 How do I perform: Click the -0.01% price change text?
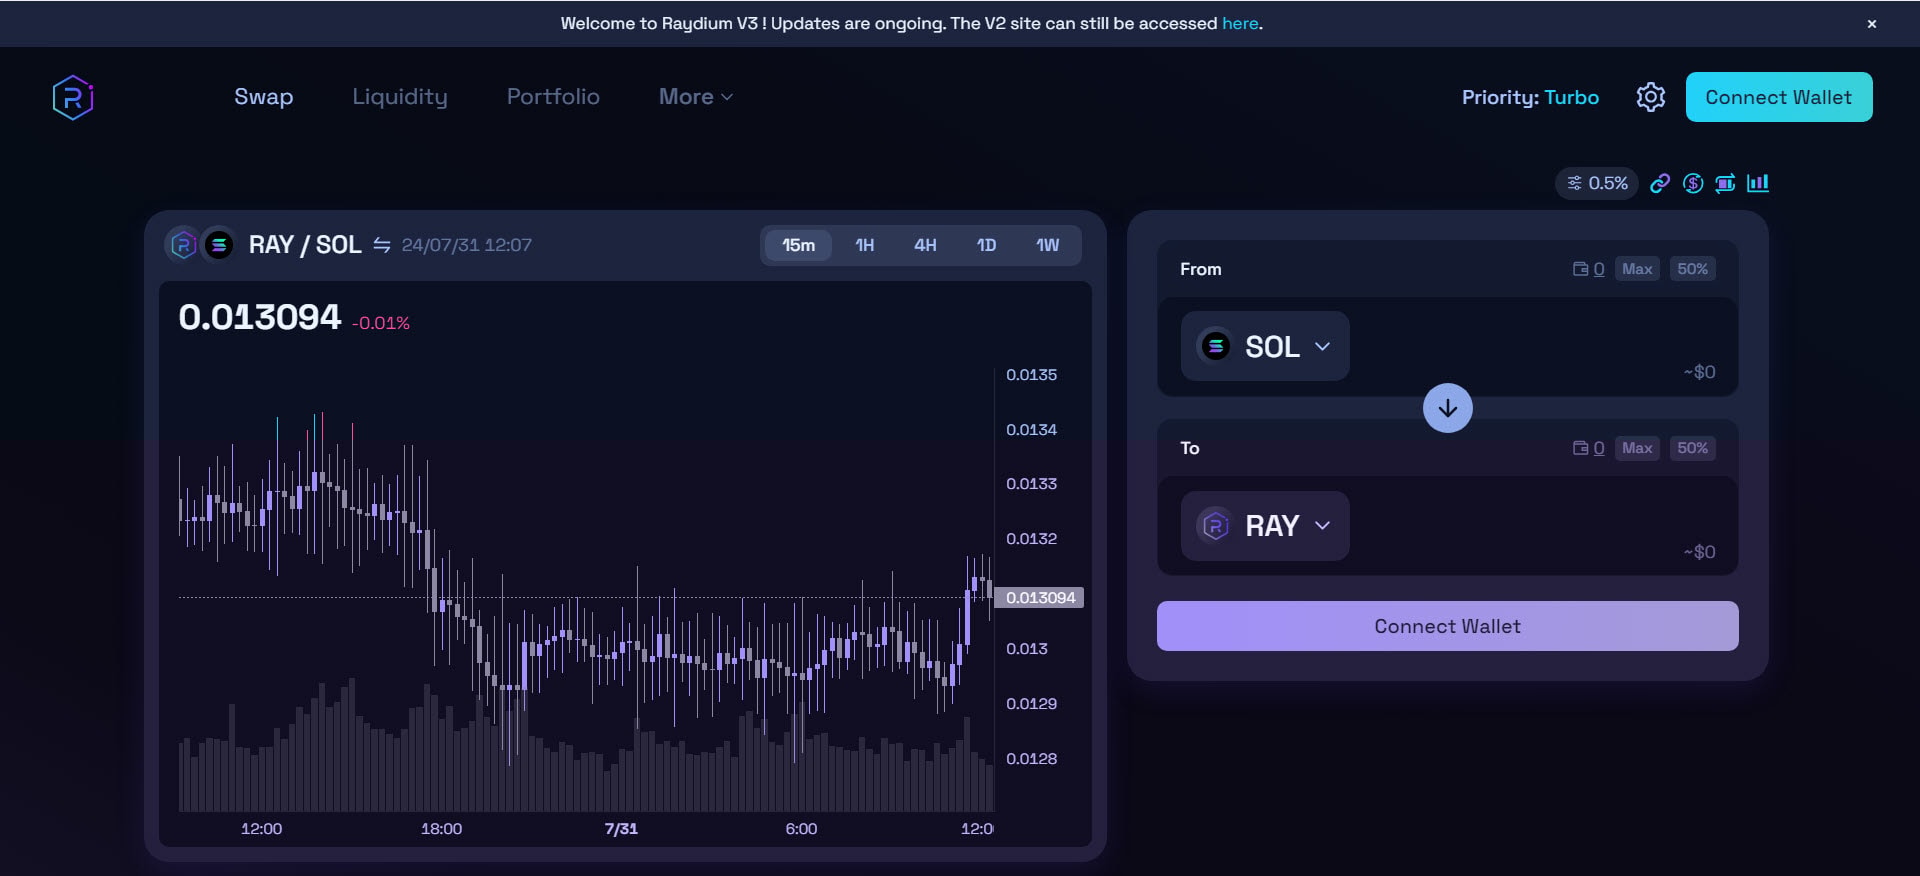pos(381,323)
